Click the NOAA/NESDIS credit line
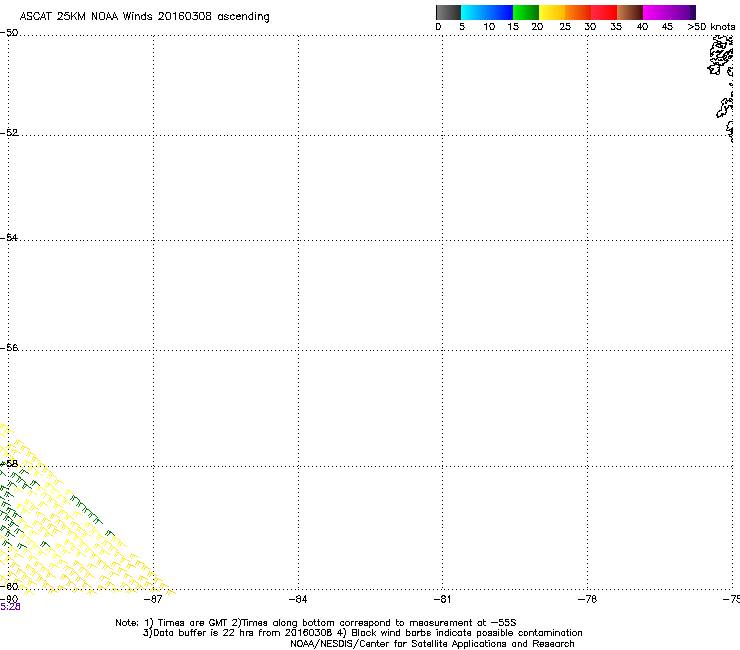The height and width of the screenshot is (650, 740). point(432,644)
